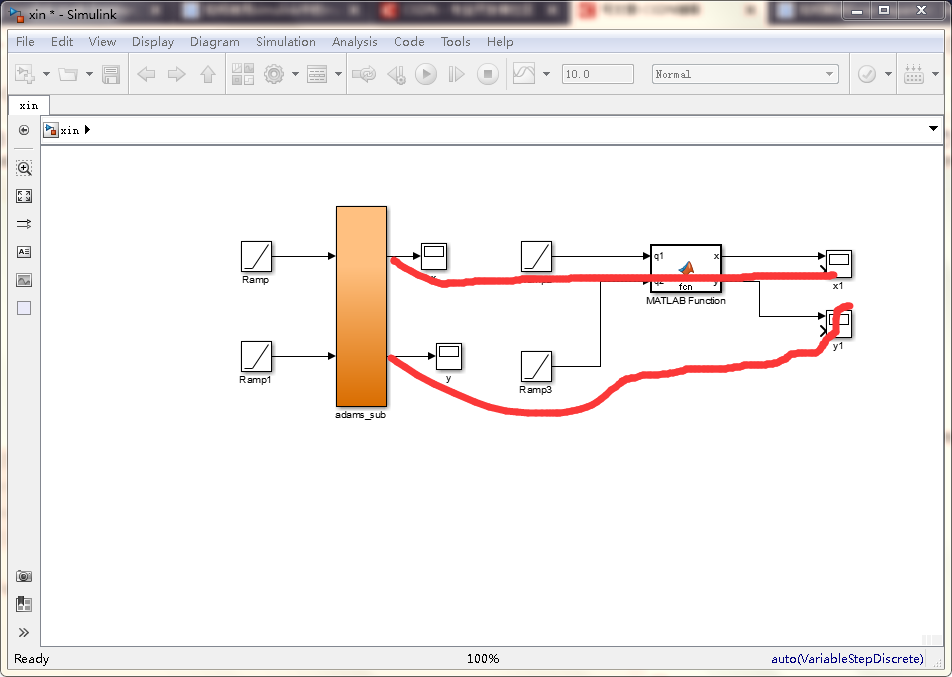Viewport: 952px width, 677px height.
Task: Select the Zoom tool in the palette
Action: (x=23, y=168)
